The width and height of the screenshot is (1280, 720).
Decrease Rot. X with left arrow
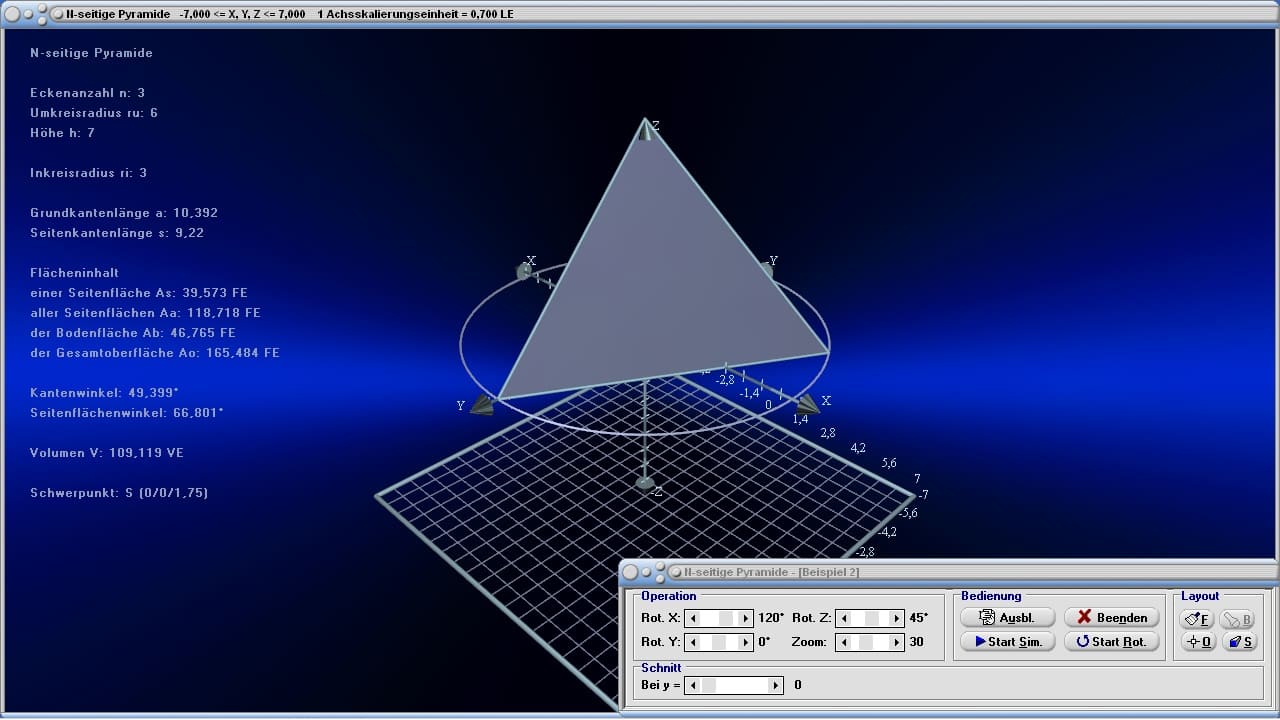[692, 619]
